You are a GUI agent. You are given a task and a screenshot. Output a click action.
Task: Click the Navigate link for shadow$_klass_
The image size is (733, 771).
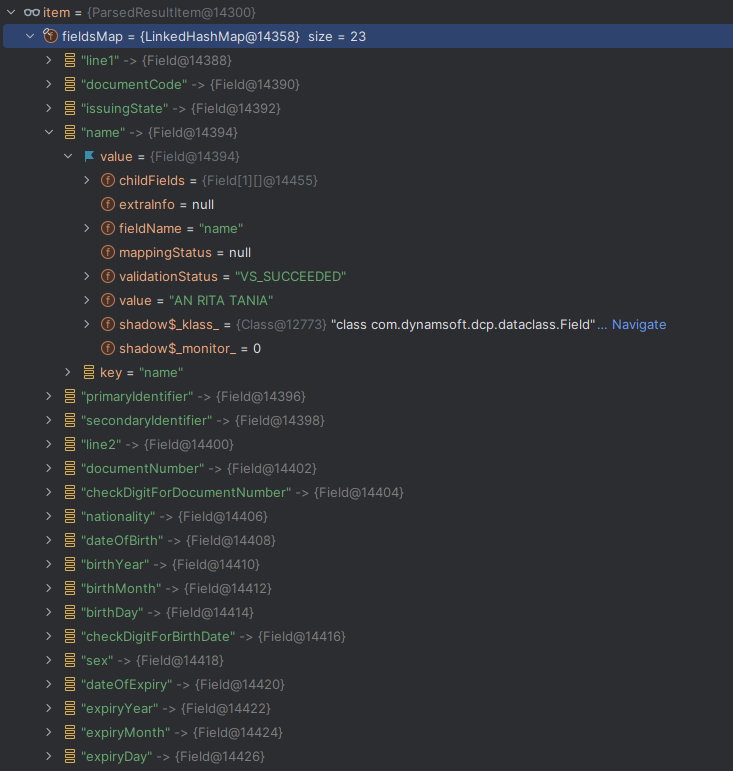point(638,324)
